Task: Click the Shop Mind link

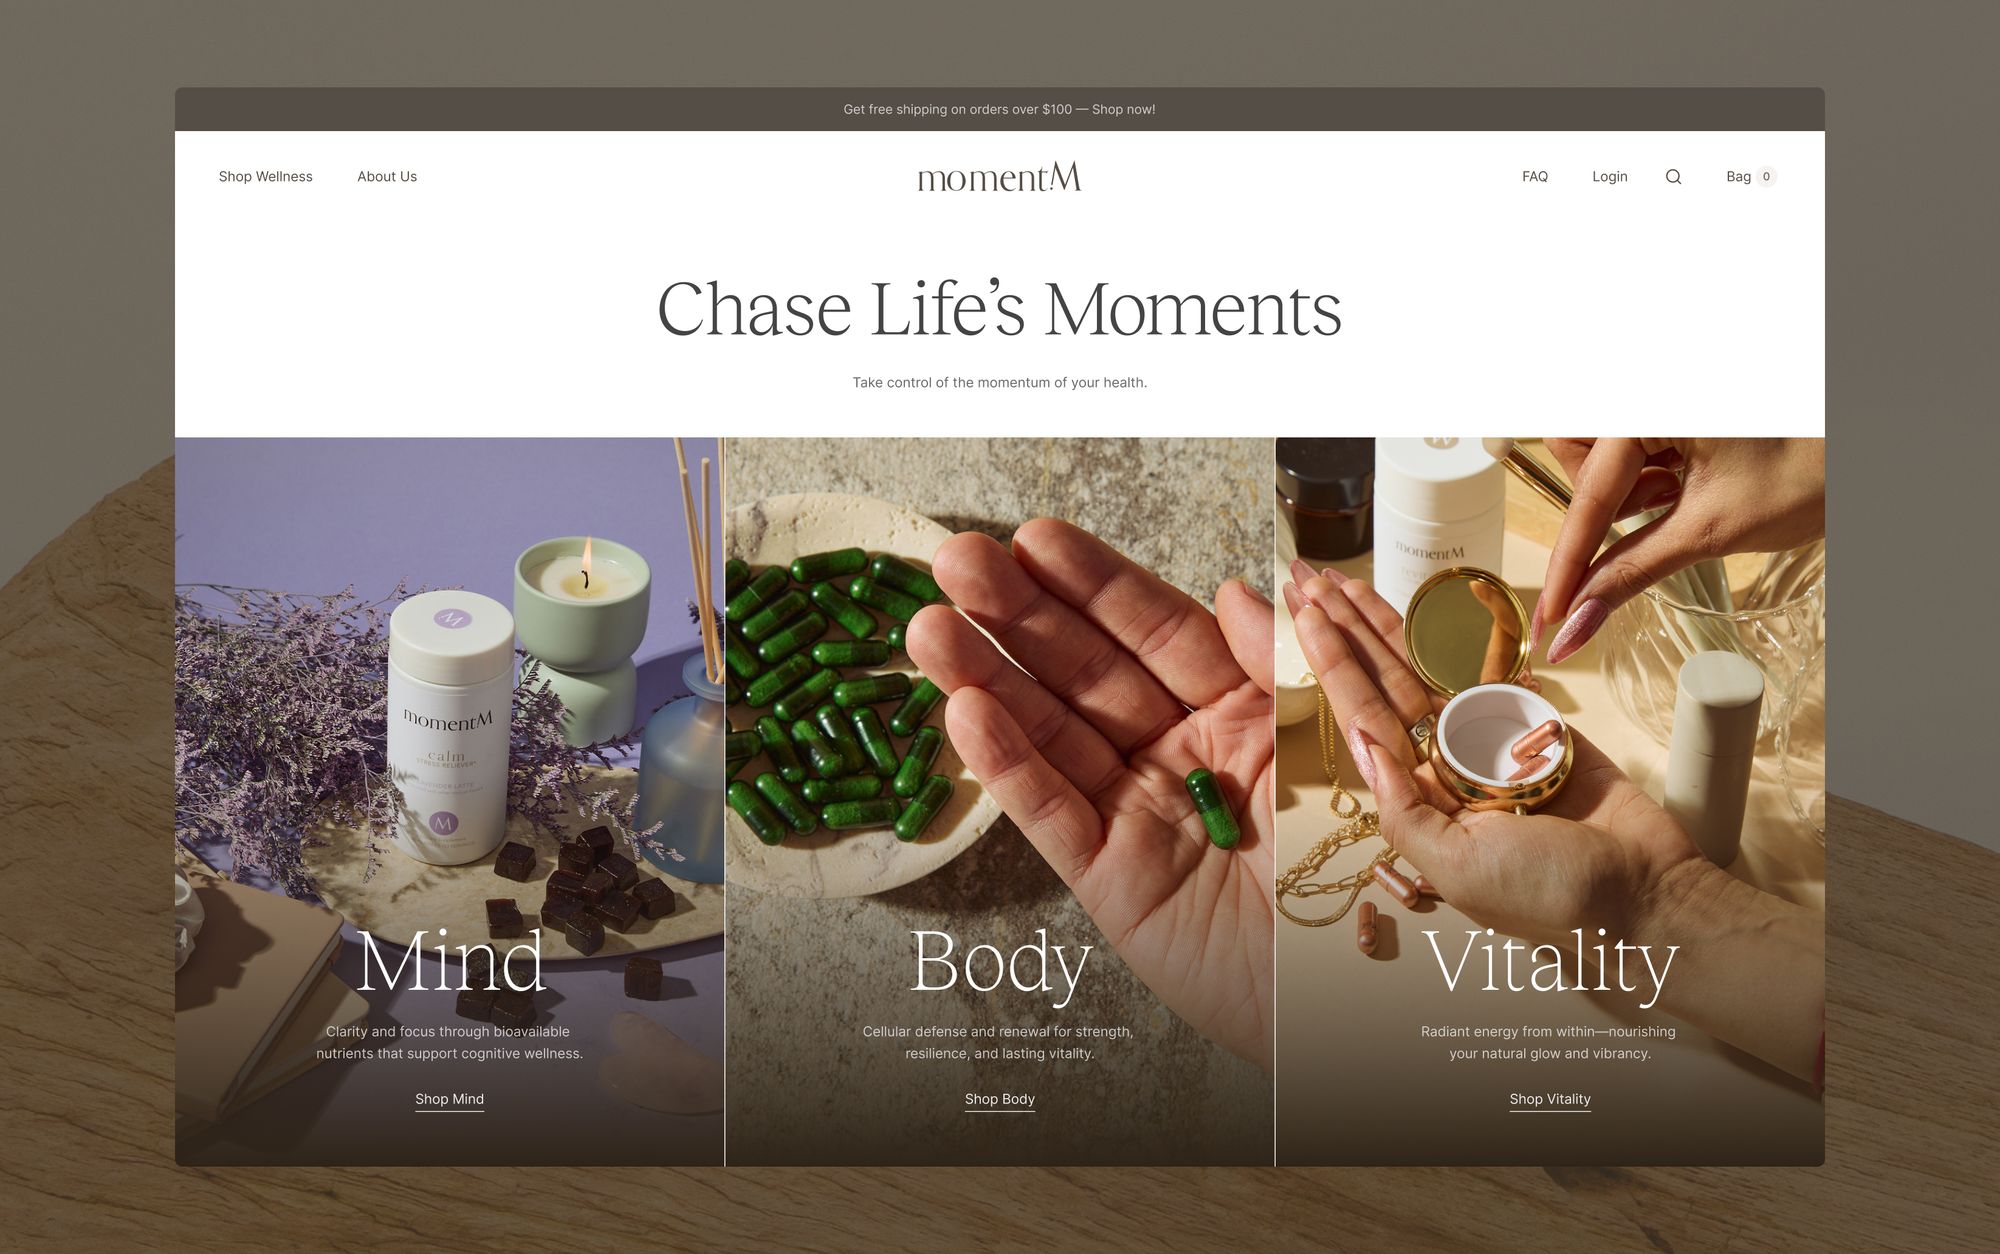Action: tap(450, 1099)
